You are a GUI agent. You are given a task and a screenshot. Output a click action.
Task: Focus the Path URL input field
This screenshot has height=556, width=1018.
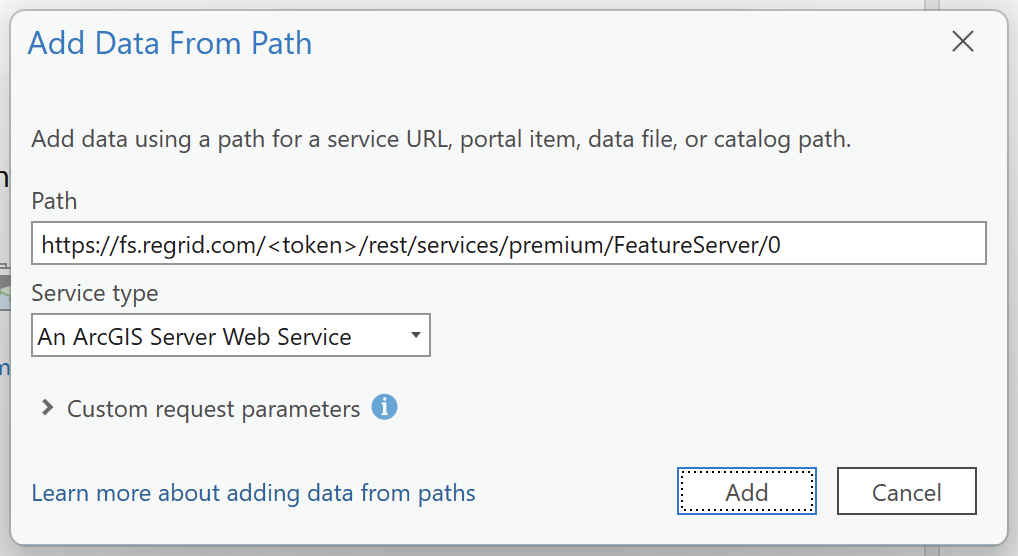tap(508, 243)
